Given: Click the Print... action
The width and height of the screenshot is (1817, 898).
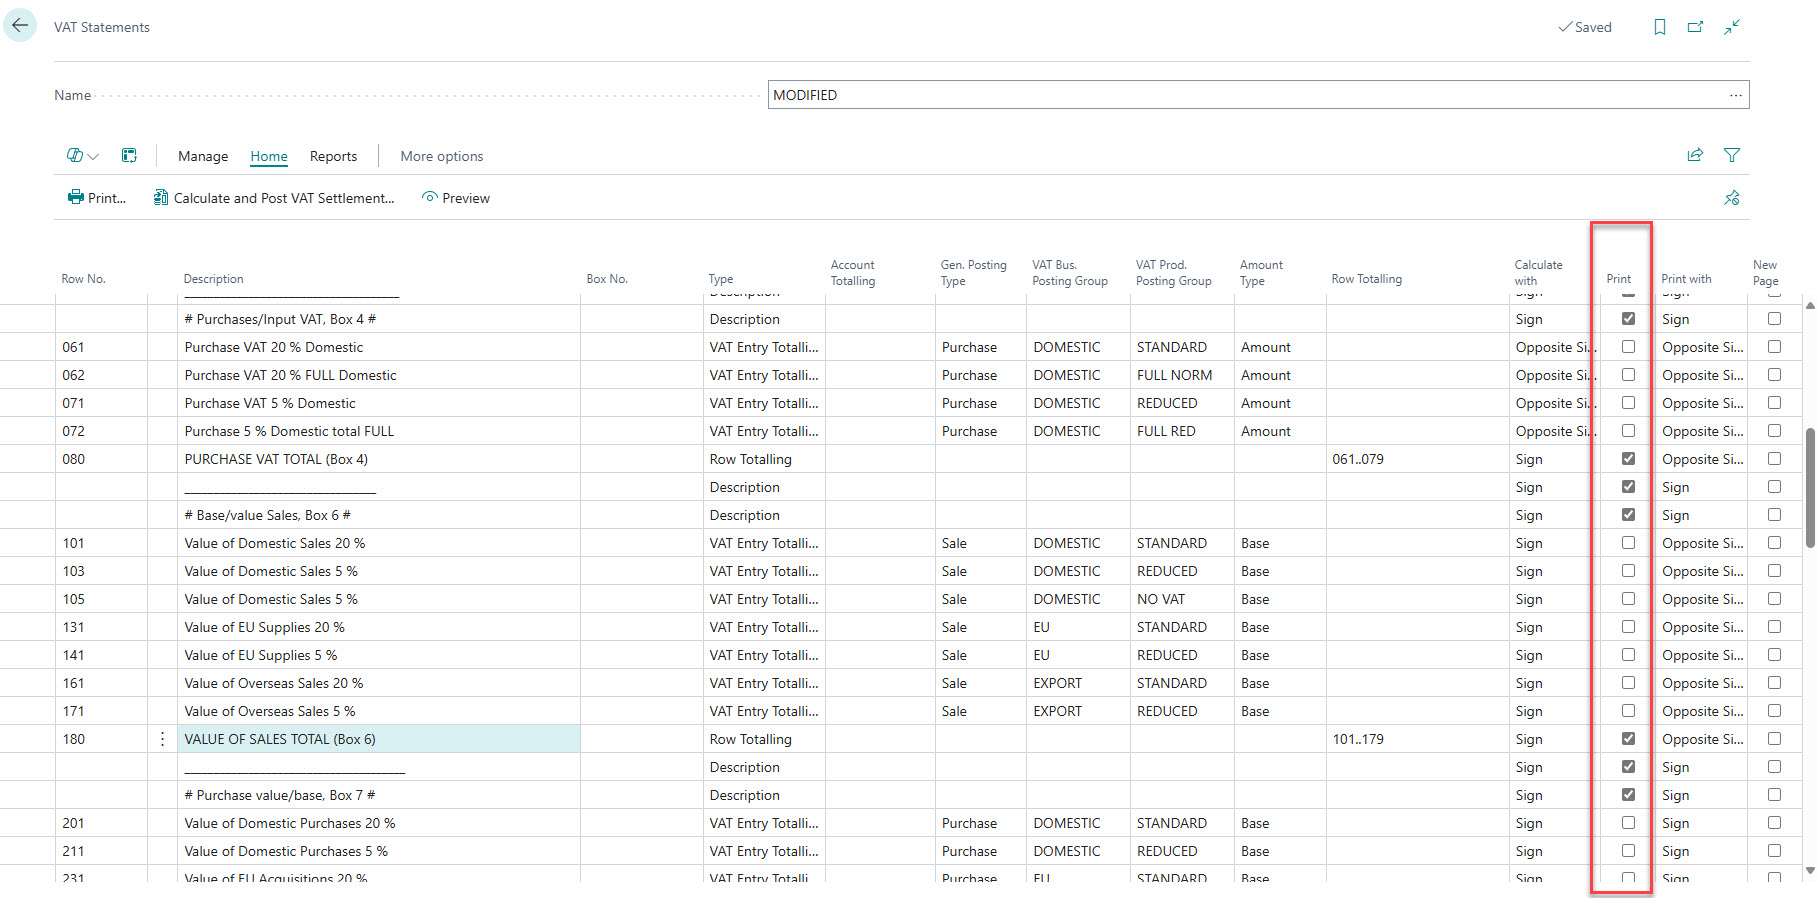Looking at the screenshot, I should [97, 198].
